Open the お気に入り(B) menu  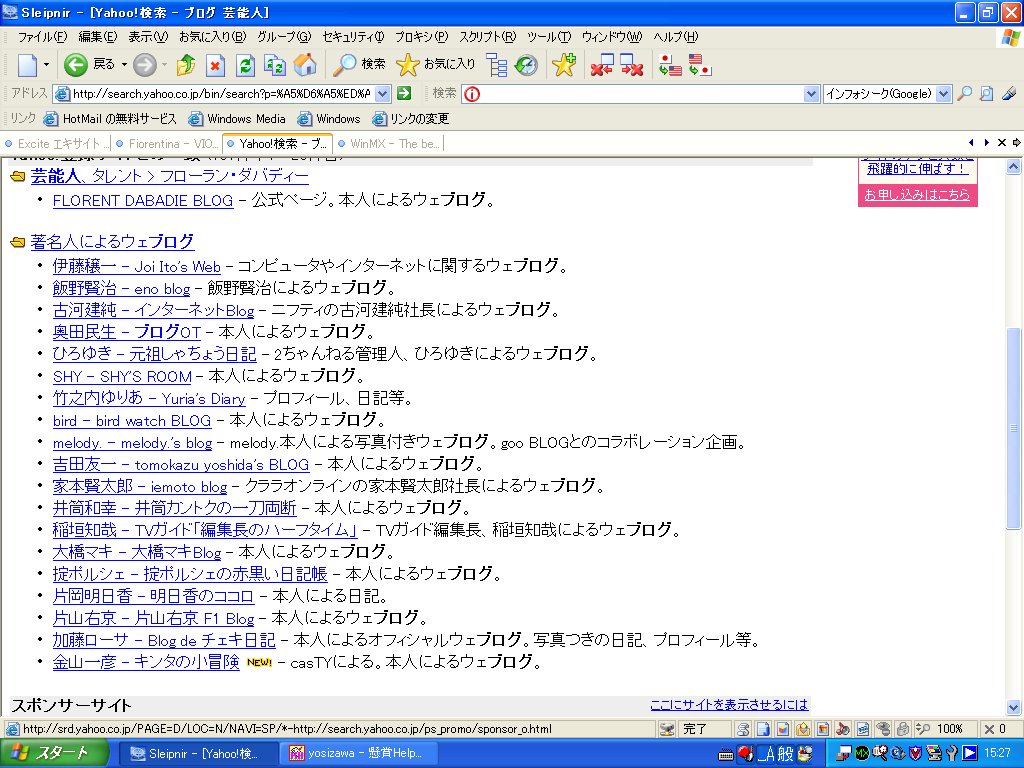(x=213, y=37)
